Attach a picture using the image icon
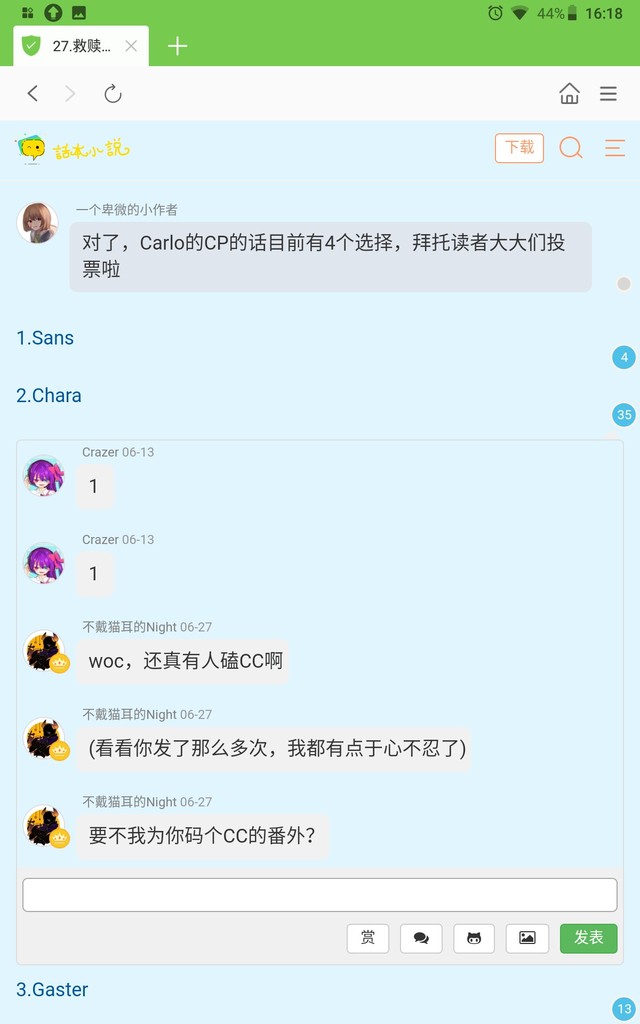 (527, 938)
